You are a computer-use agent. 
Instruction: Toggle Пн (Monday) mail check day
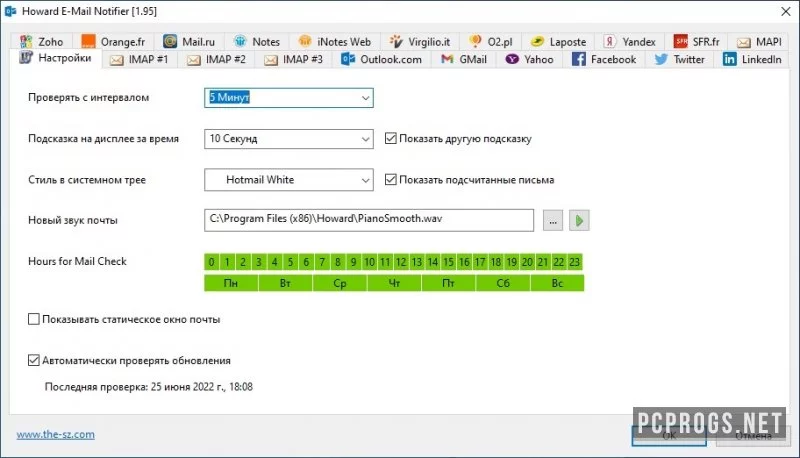(231, 283)
